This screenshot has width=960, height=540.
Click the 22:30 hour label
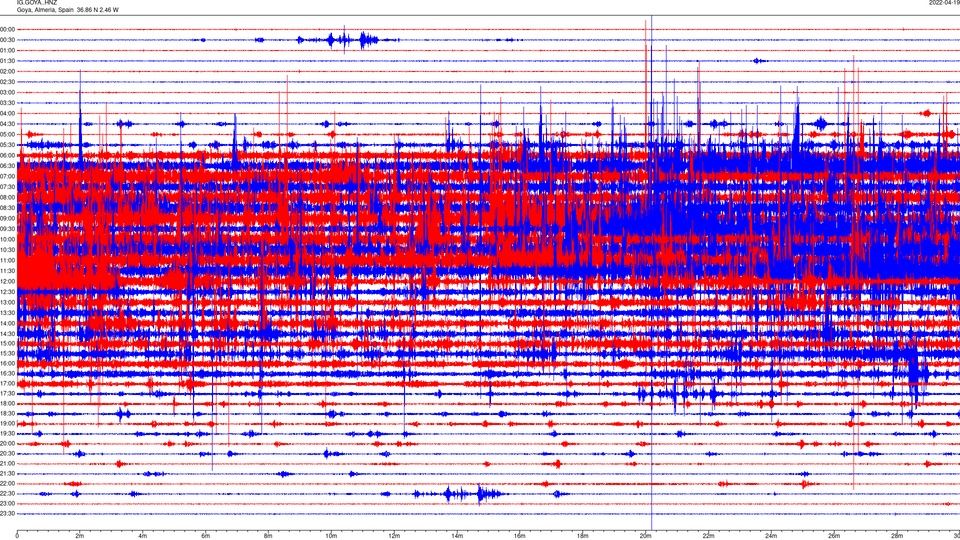tap(7, 493)
